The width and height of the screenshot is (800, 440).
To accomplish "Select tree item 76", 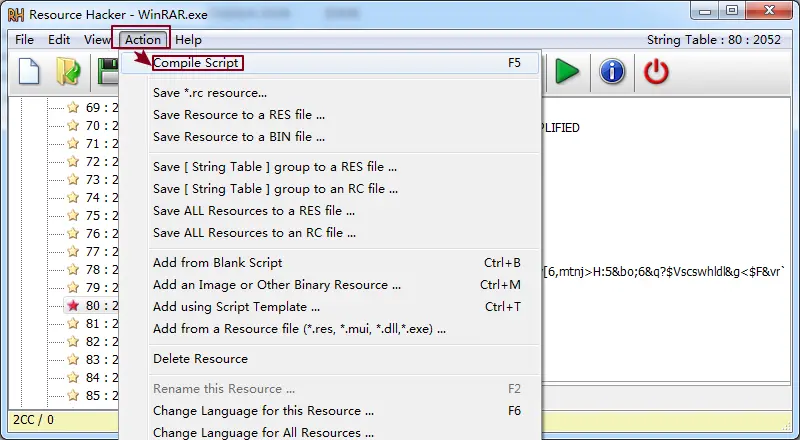I will coord(101,233).
